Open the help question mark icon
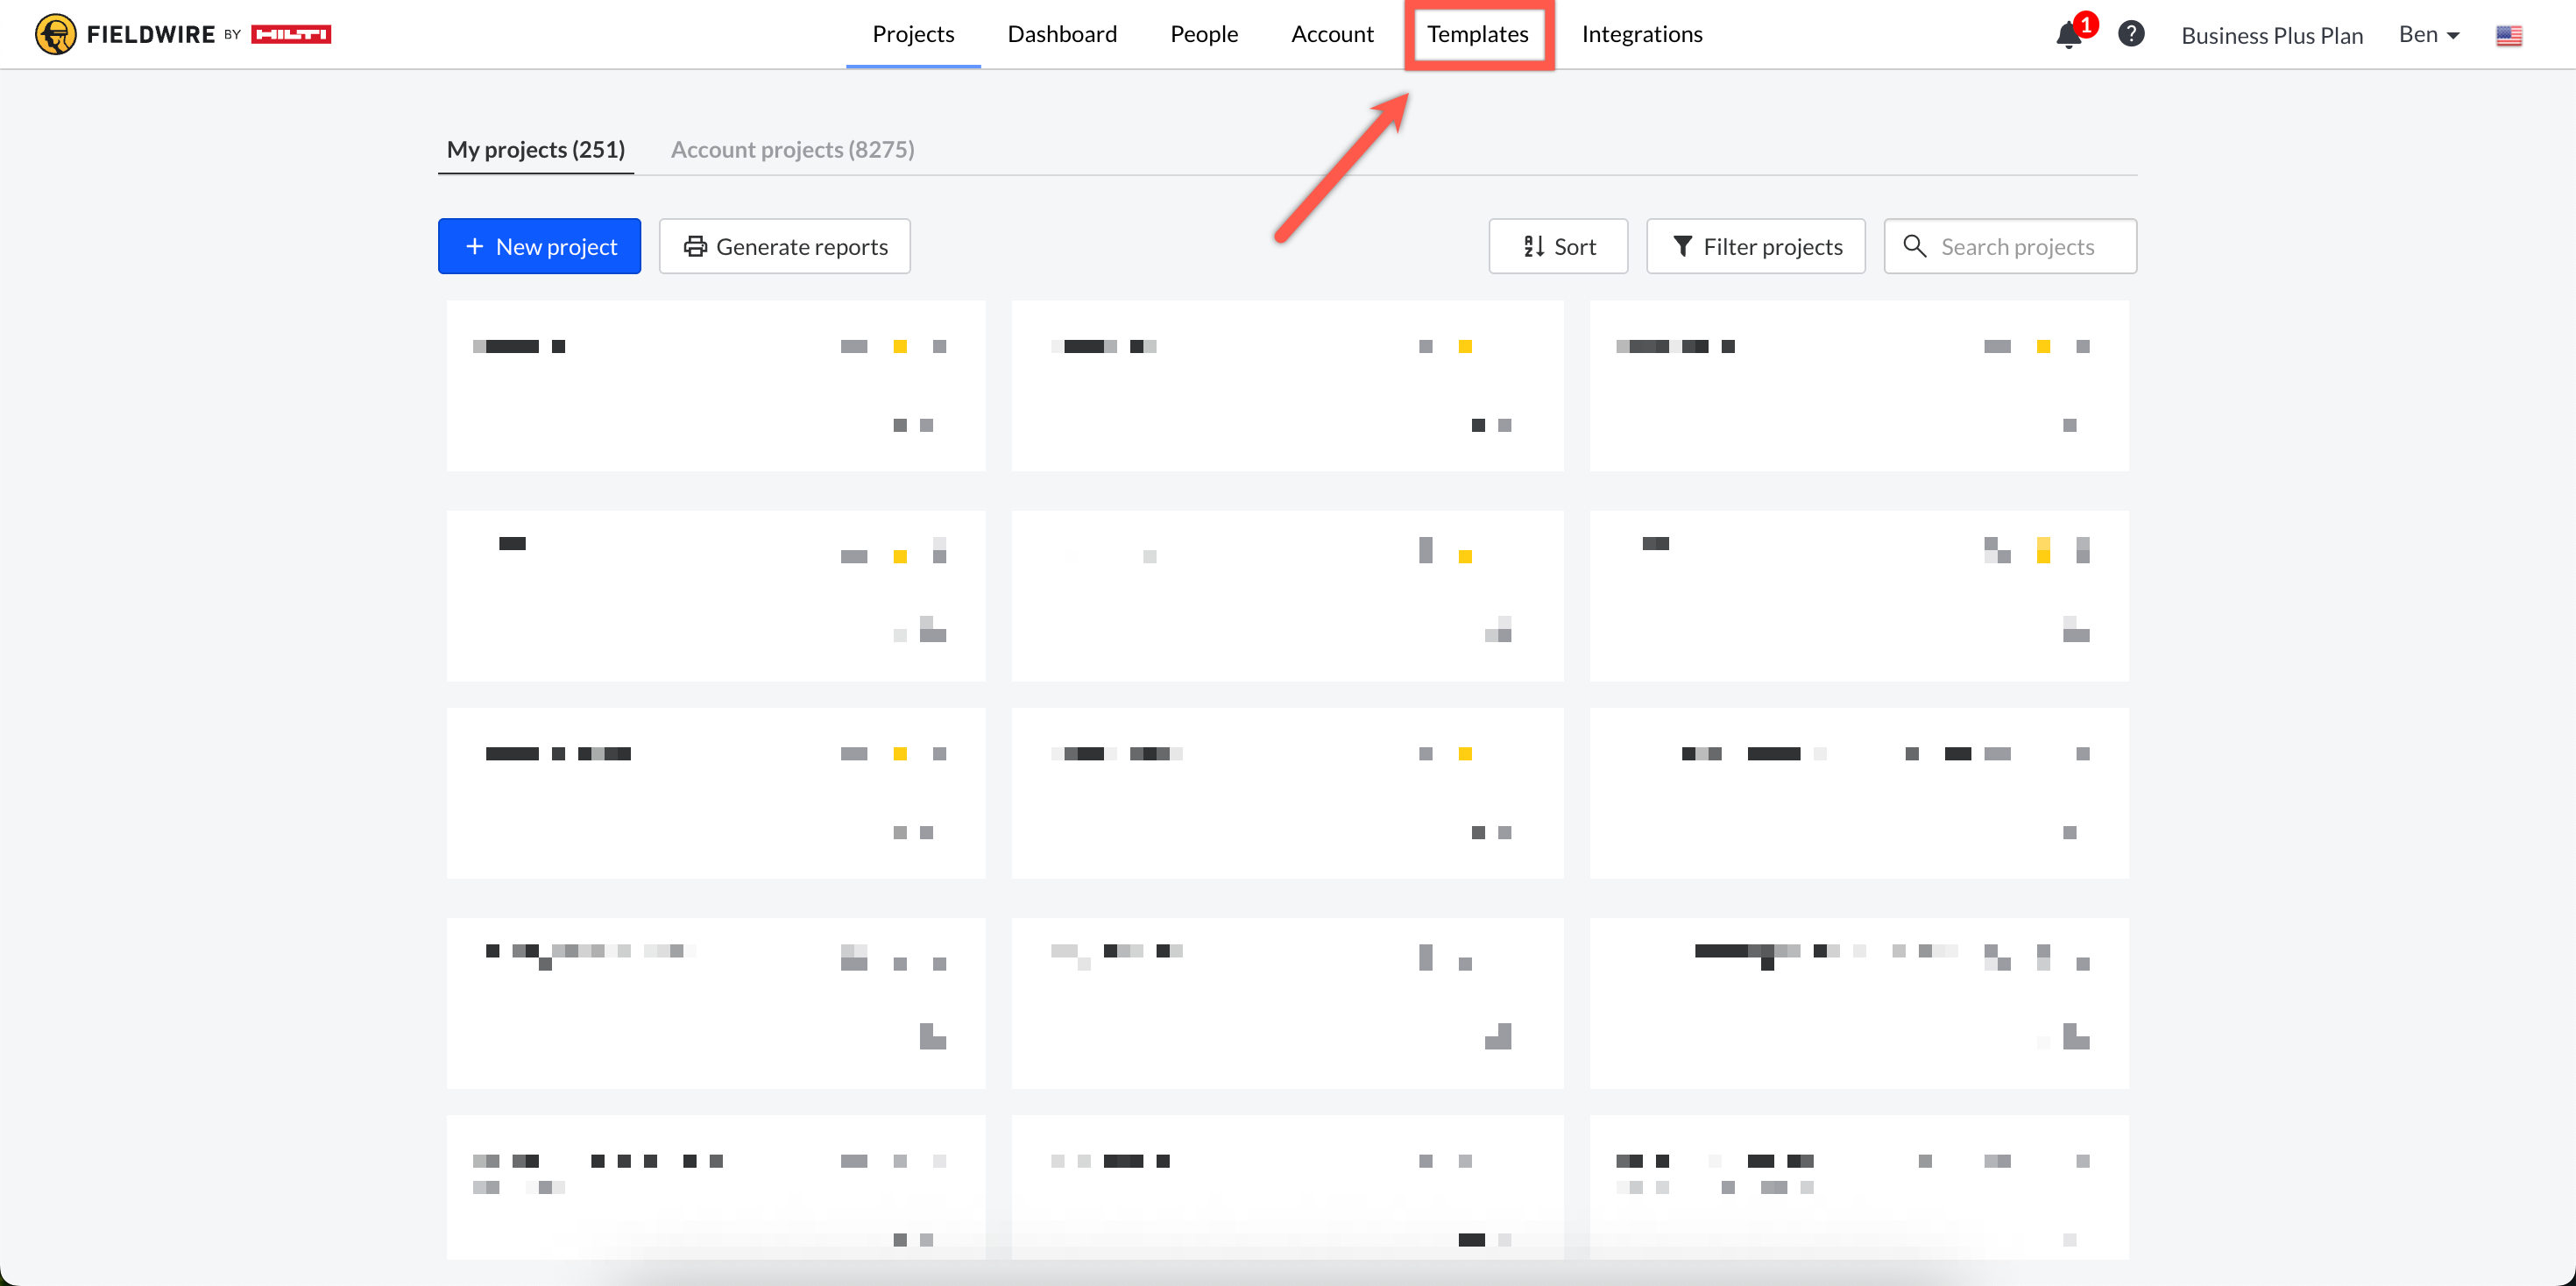The image size is (2576, 1286). point(2130,34)
